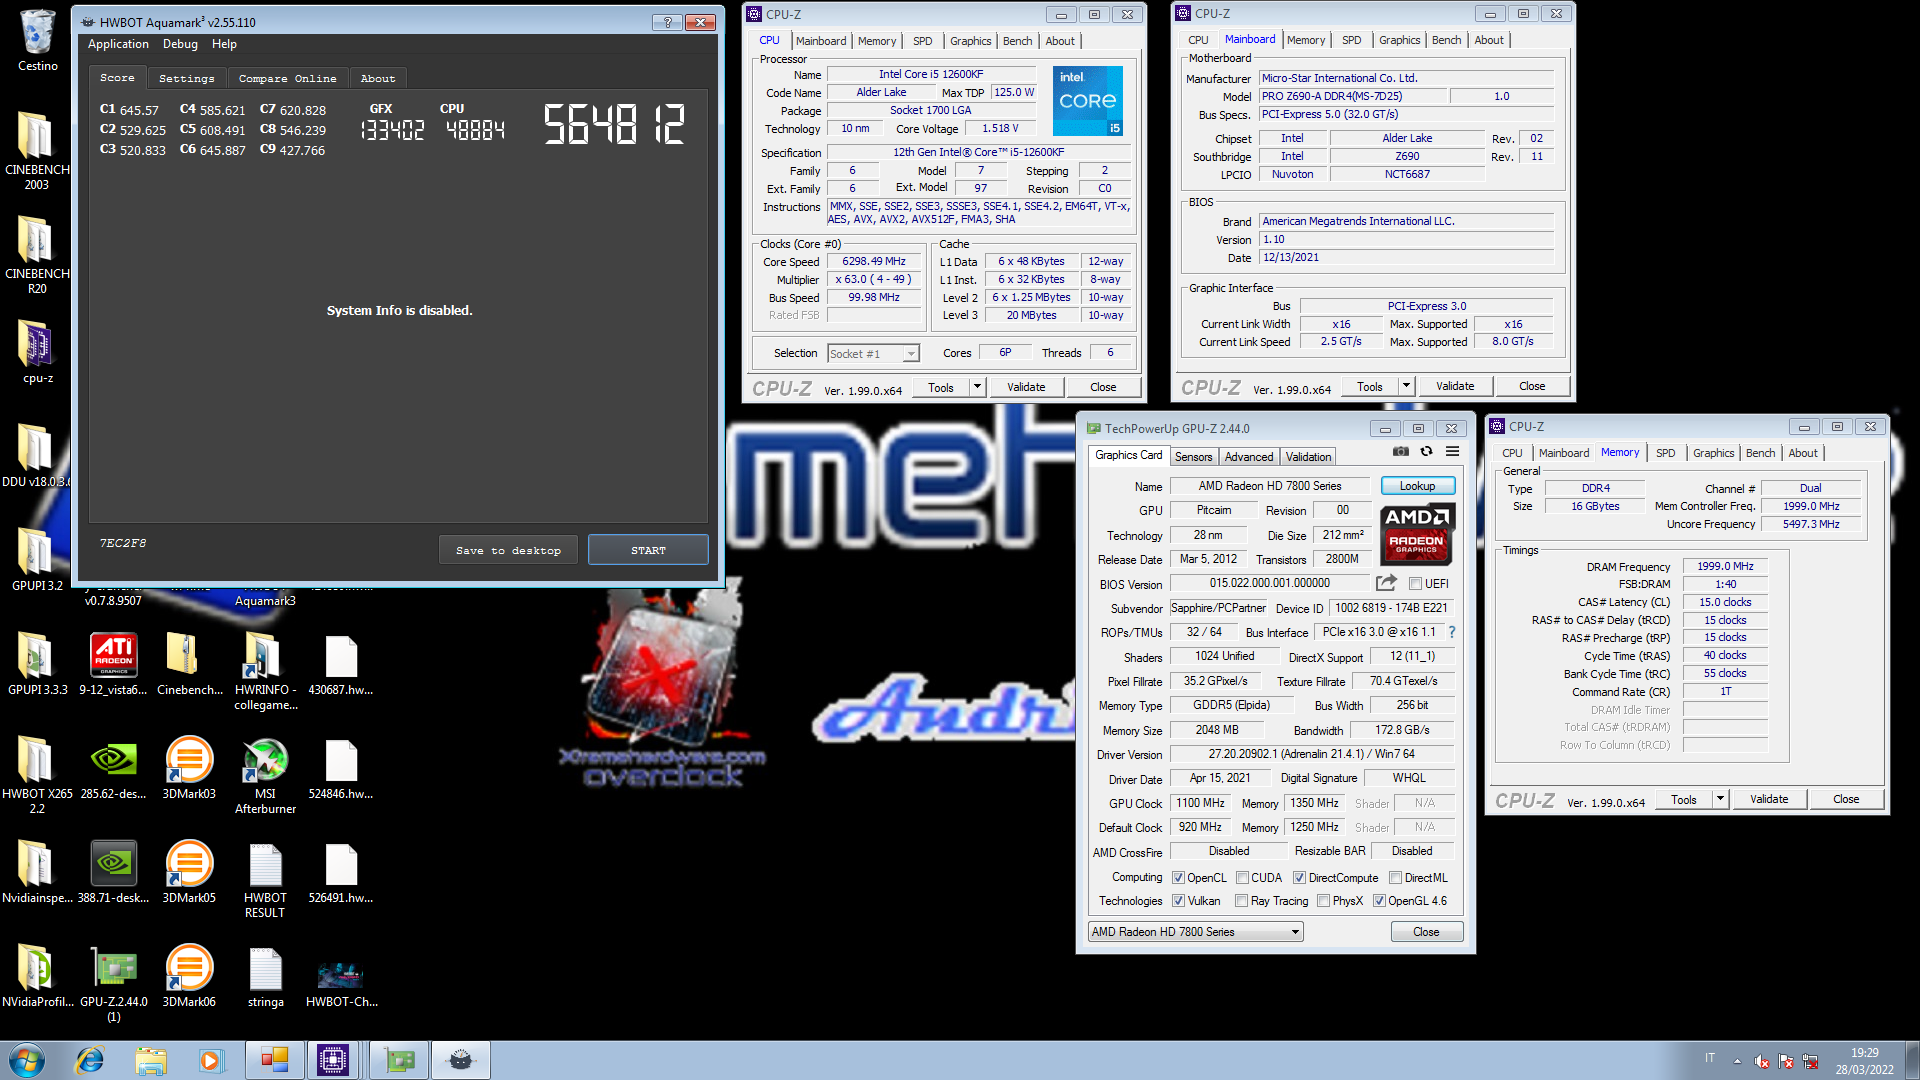Open the Debug menu in Aquamark
Viewport: 1920px width, 1080px height.
click(x=180, y=44)
